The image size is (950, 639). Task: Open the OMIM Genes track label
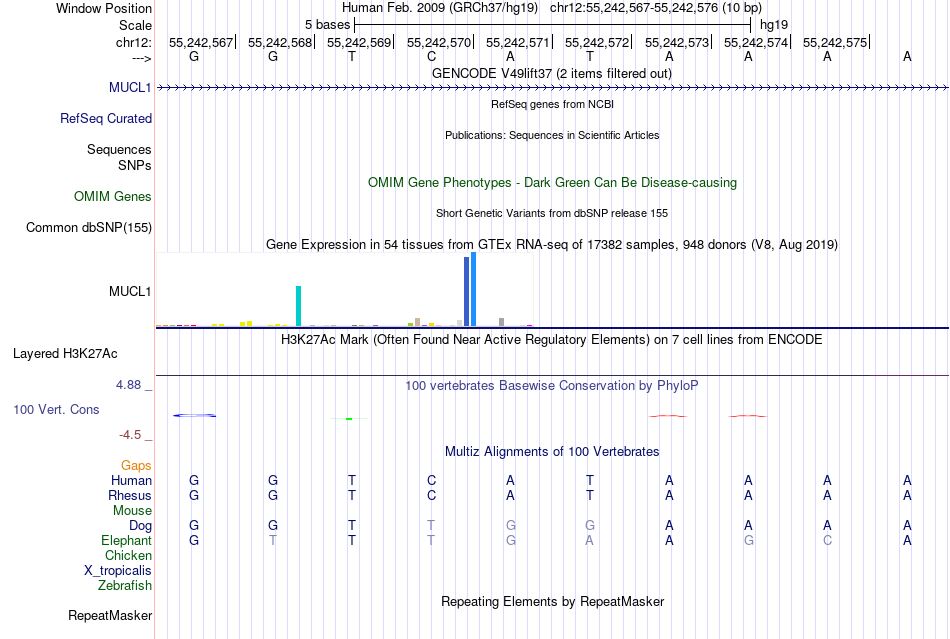click(113, 197)
